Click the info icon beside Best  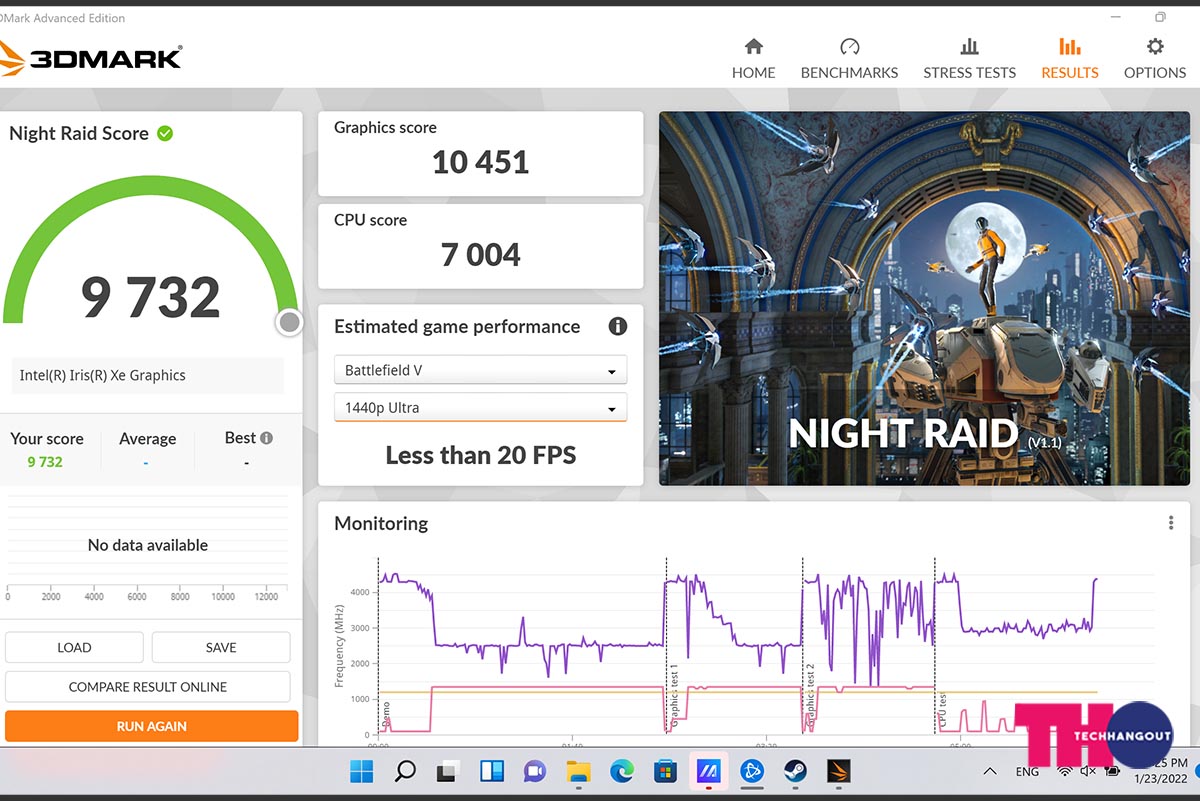pyautogui.click(x=266, y=438)
